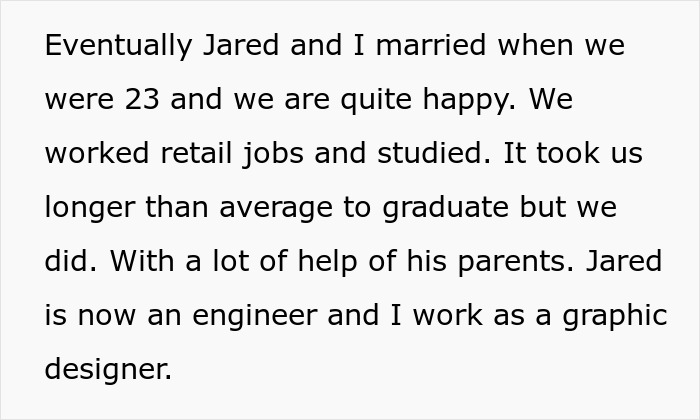The image size is (700, 420).
Task: Click the word "jobs"
Action: click(x=273, y=154)
